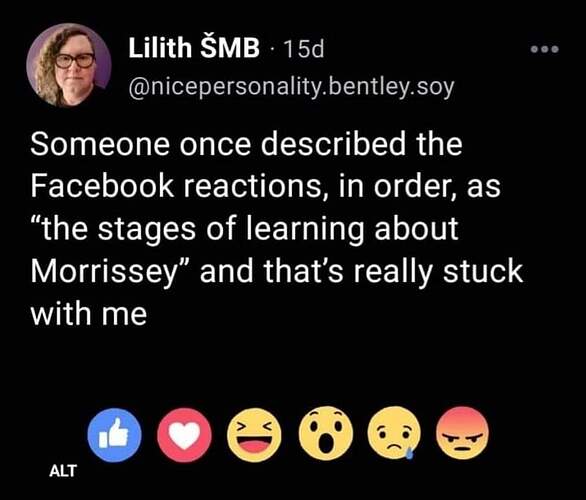Screen dimensions: 586x500
Task: Open the attached reactions image
Action: point(288,434)
